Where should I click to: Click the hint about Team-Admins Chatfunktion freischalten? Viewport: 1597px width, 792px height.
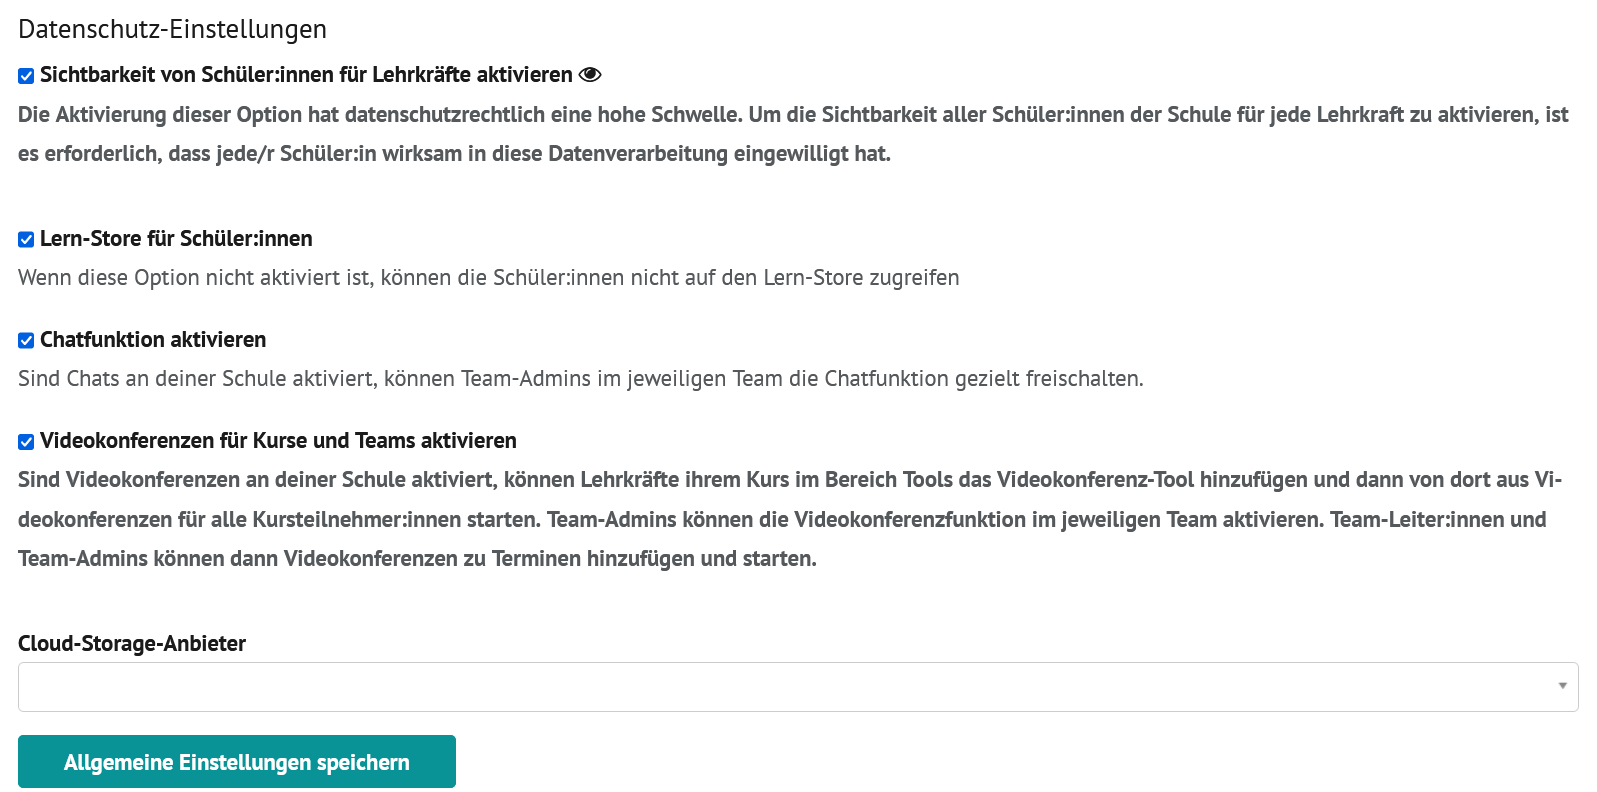[x=580, y=379]
